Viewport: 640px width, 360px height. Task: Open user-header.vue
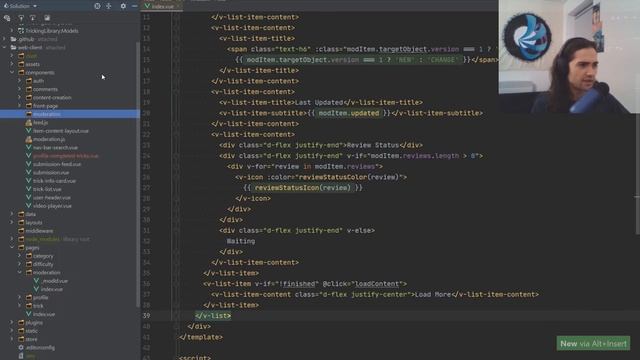tap(52, 198)
